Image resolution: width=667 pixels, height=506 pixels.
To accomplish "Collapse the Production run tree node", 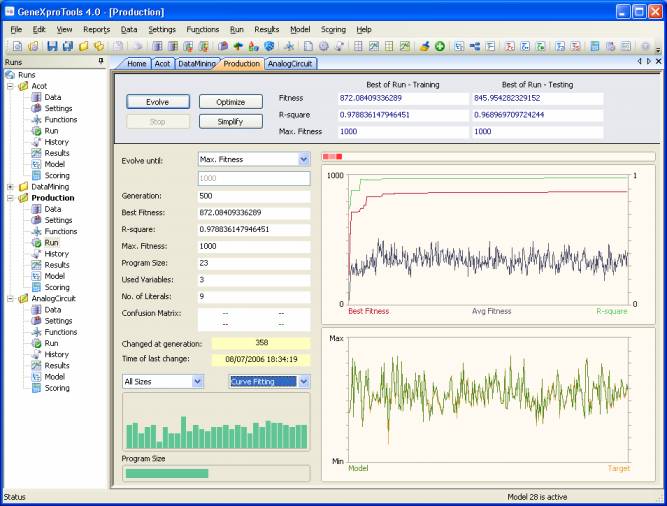I will (10, 198).
